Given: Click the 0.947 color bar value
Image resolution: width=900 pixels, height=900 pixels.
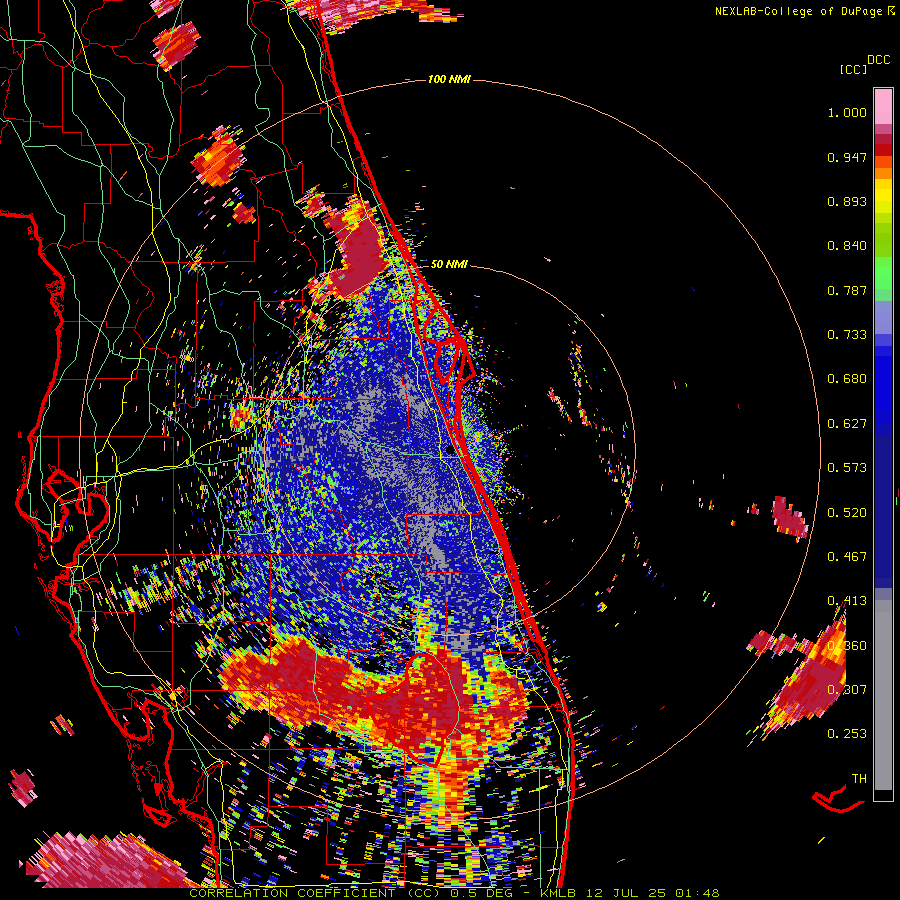Looking at the screenshot, I should click(x=847, y=157).
